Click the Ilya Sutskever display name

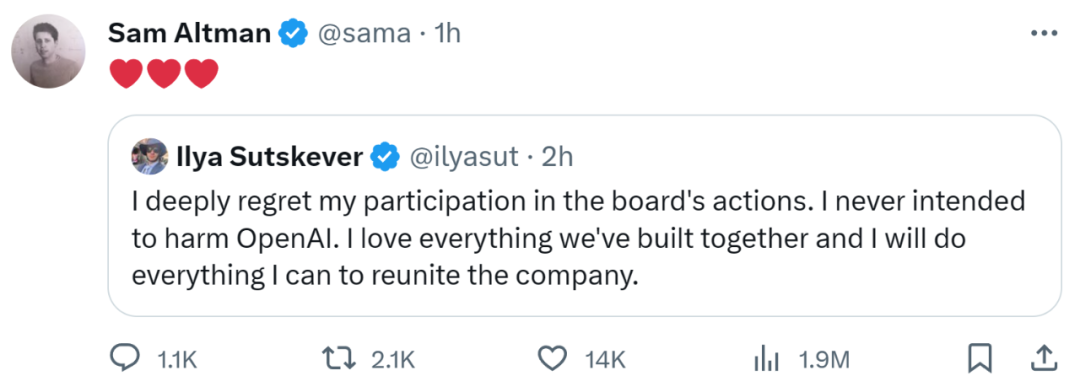click(270, 158)
